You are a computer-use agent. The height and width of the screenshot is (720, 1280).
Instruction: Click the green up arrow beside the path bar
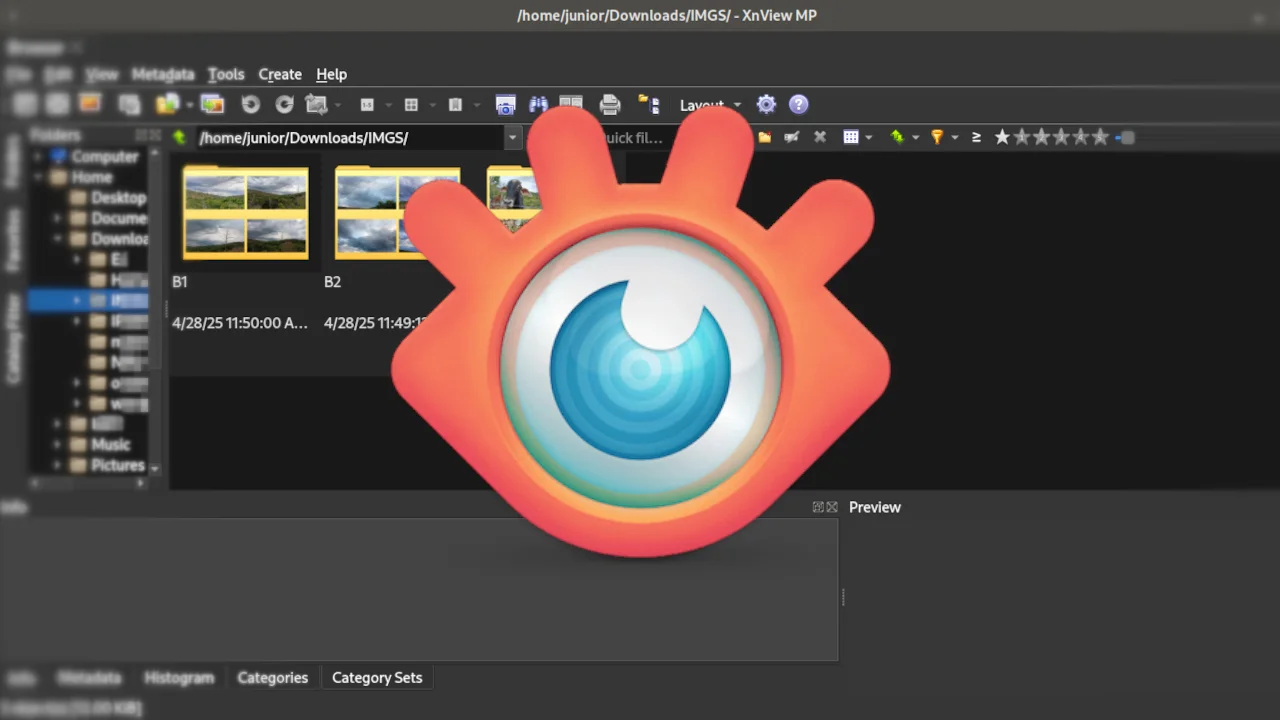pos(179,137)
